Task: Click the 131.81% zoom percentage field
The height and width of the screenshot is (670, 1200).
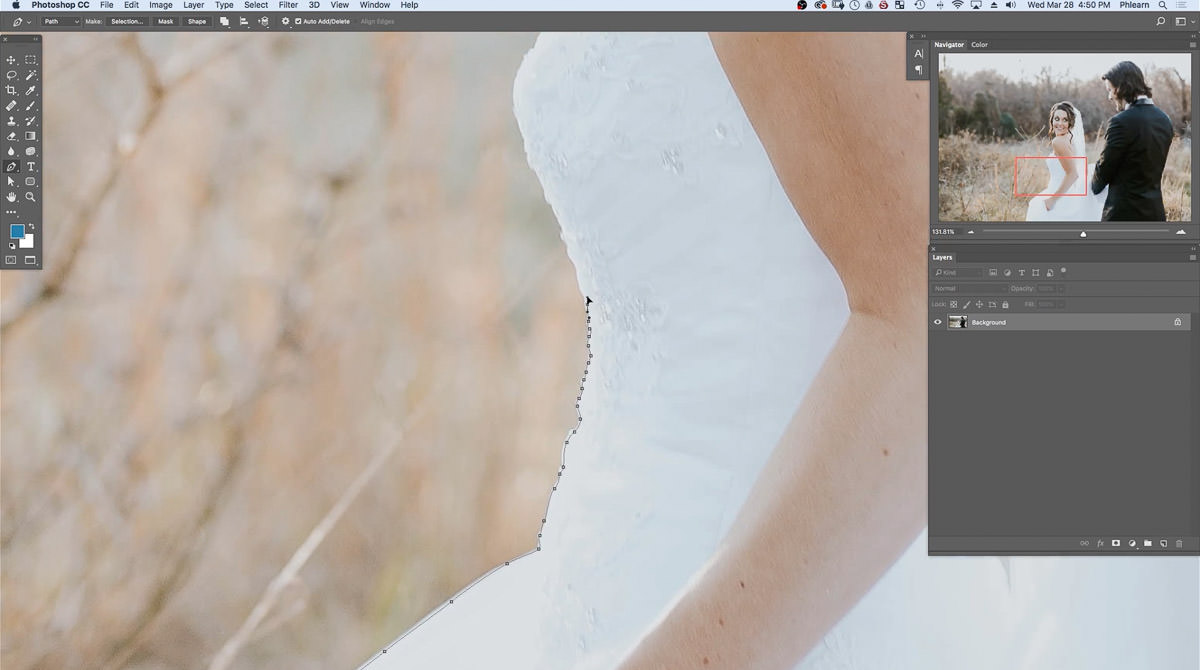Action: [x=943, y=232]
